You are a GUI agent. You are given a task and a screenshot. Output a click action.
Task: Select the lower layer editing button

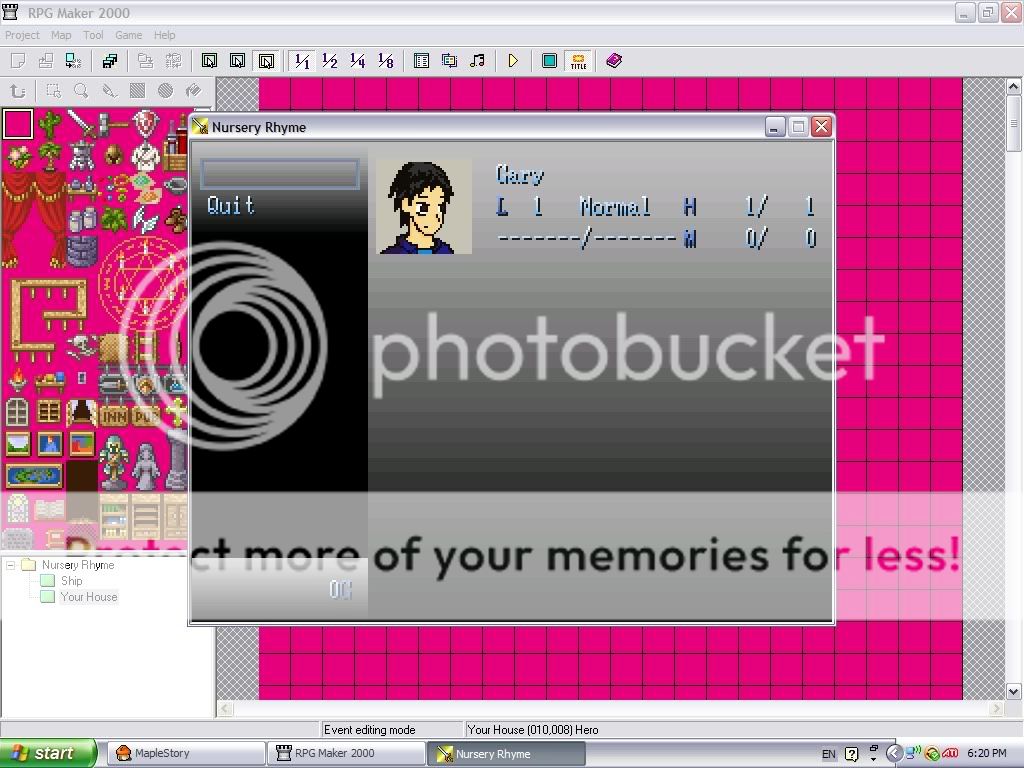(x=209, y=61)
